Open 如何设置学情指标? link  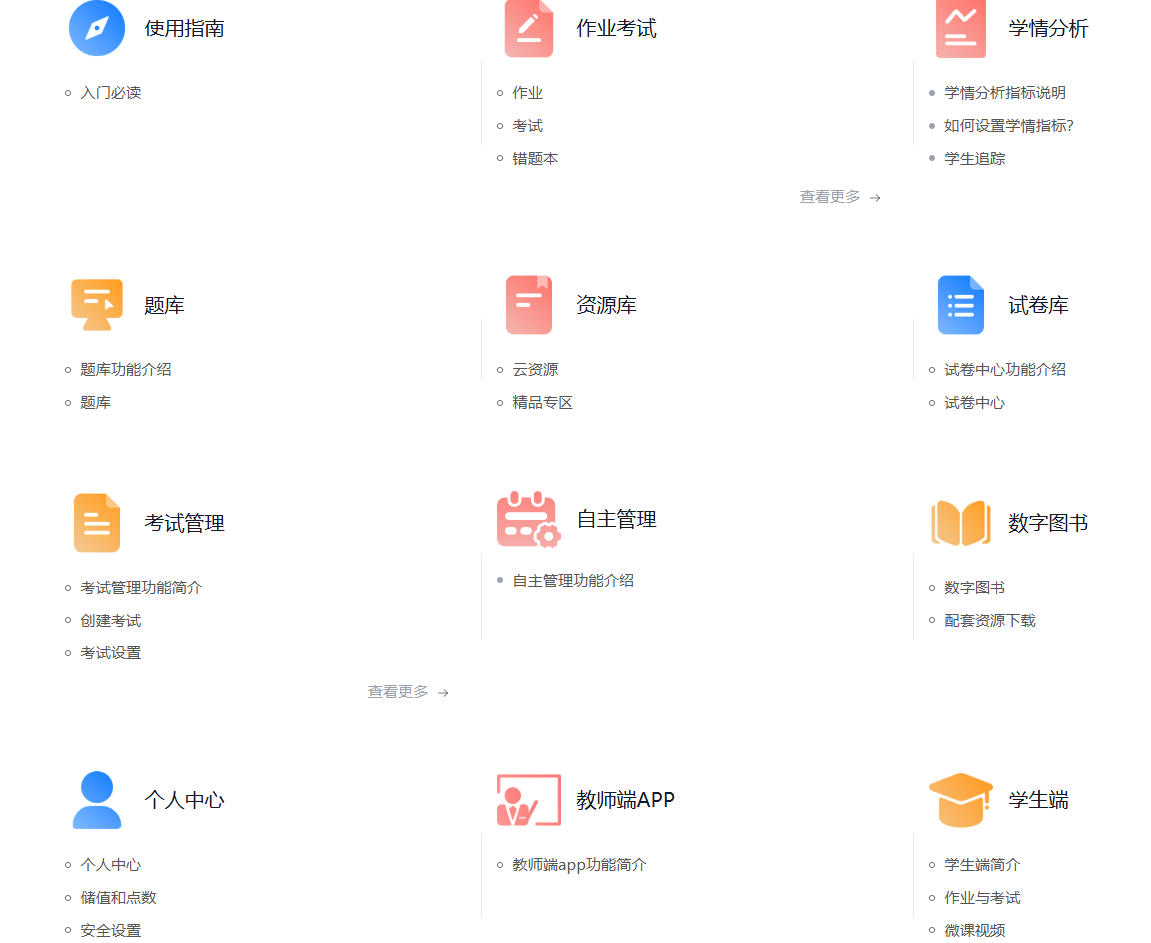pos(1009,126)
